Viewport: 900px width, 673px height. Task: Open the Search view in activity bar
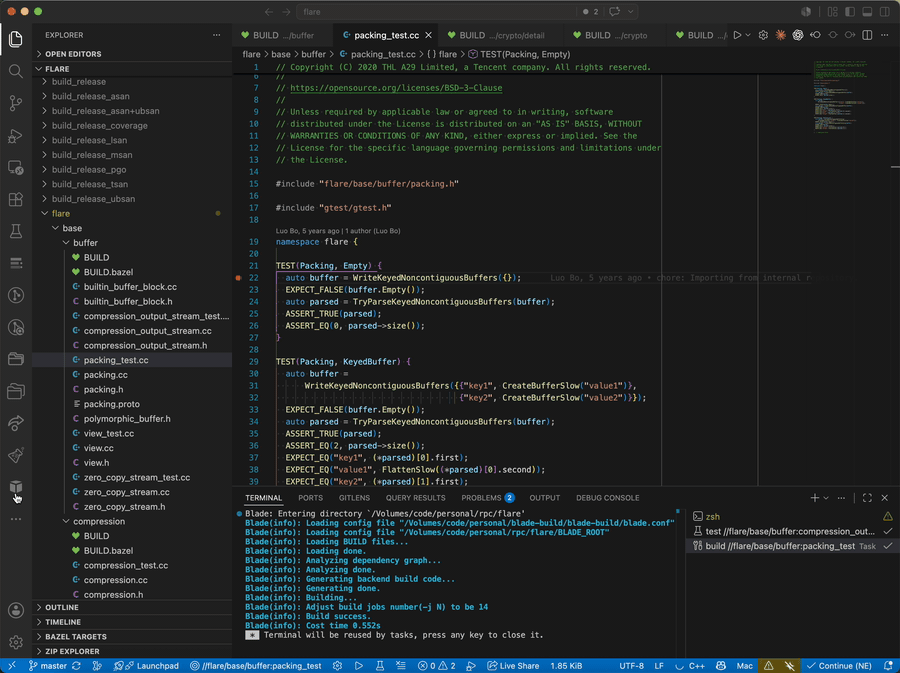[15, 71]
